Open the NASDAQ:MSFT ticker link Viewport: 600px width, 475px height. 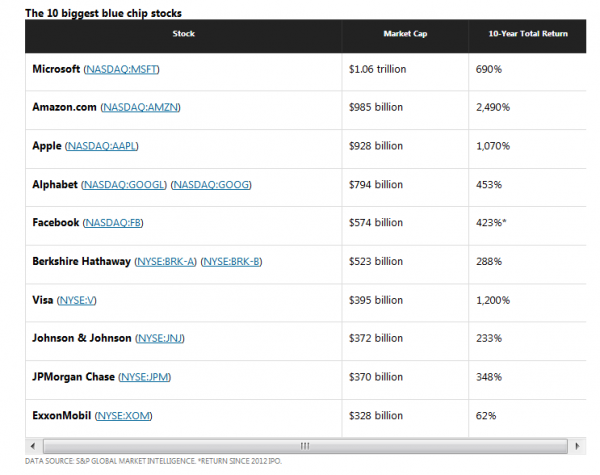(x=122, y=69)
